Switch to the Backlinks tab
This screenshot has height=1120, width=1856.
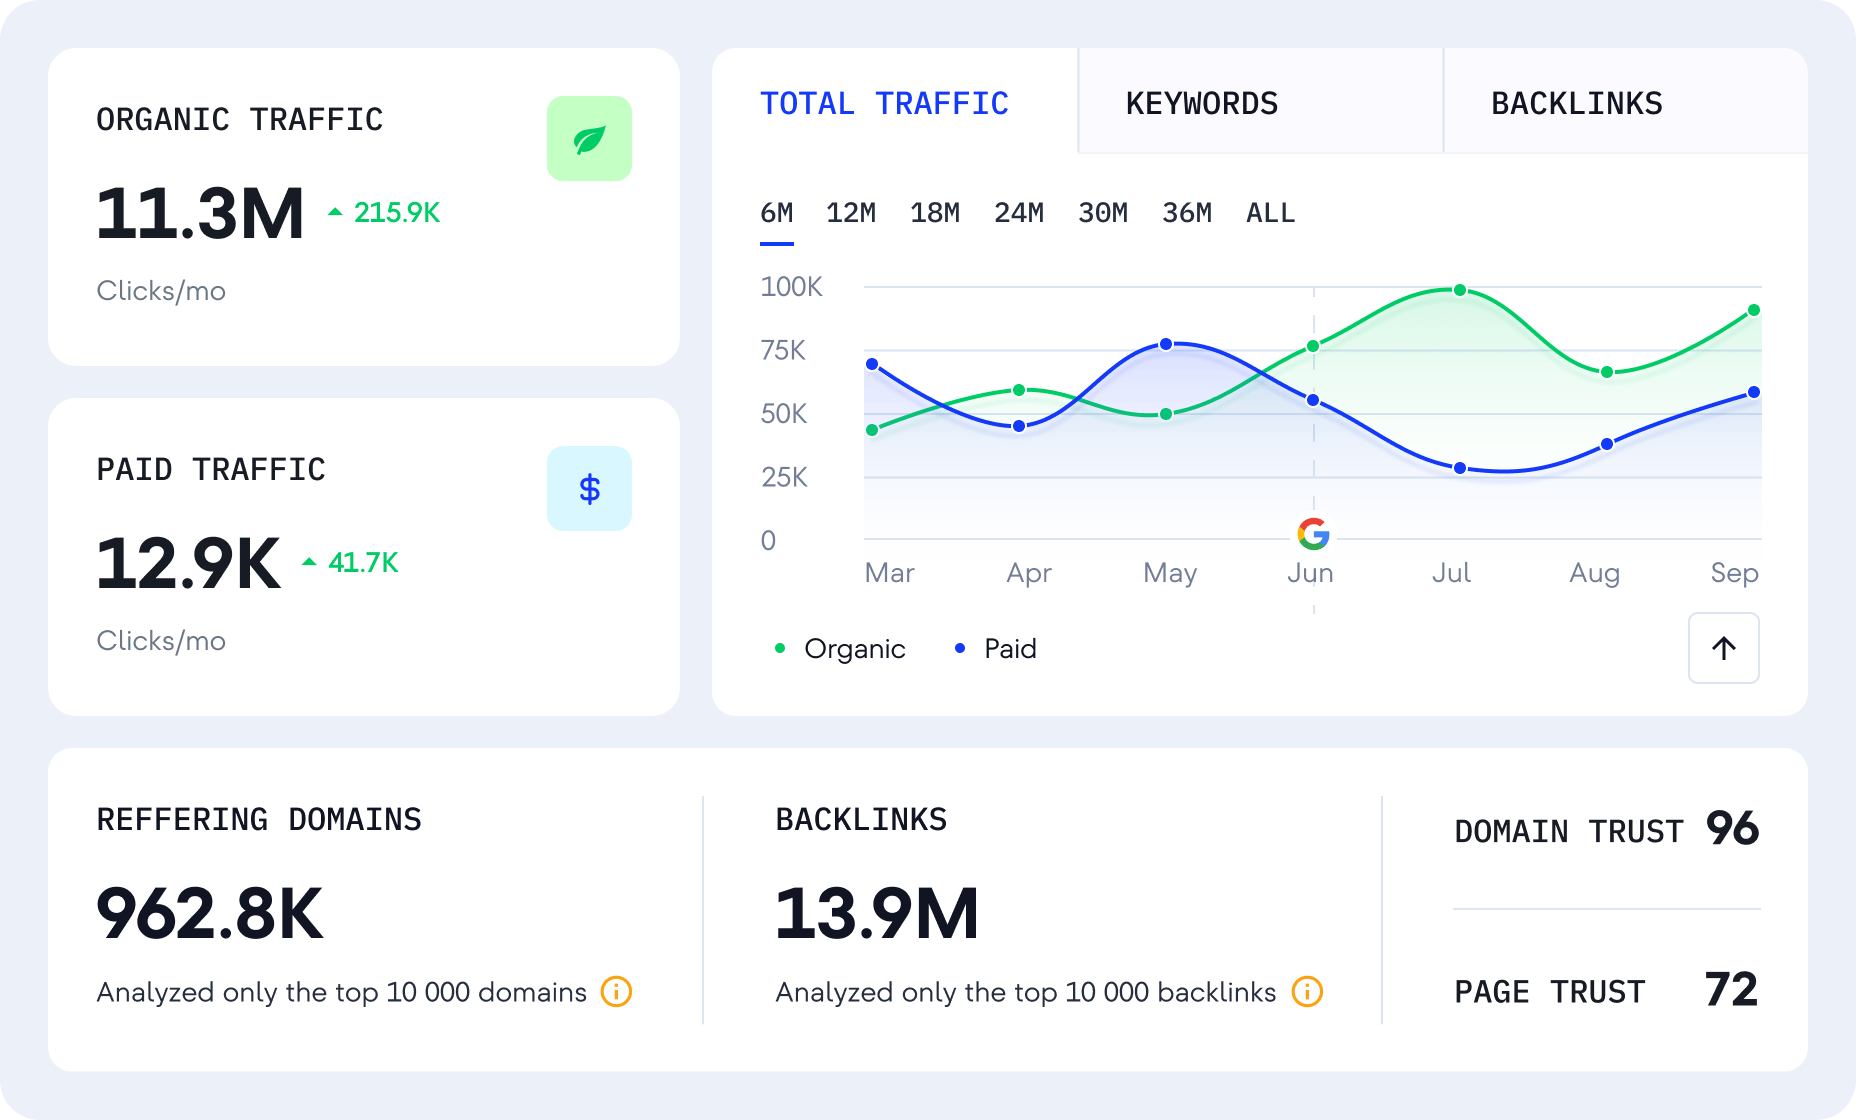(1577, 102)
